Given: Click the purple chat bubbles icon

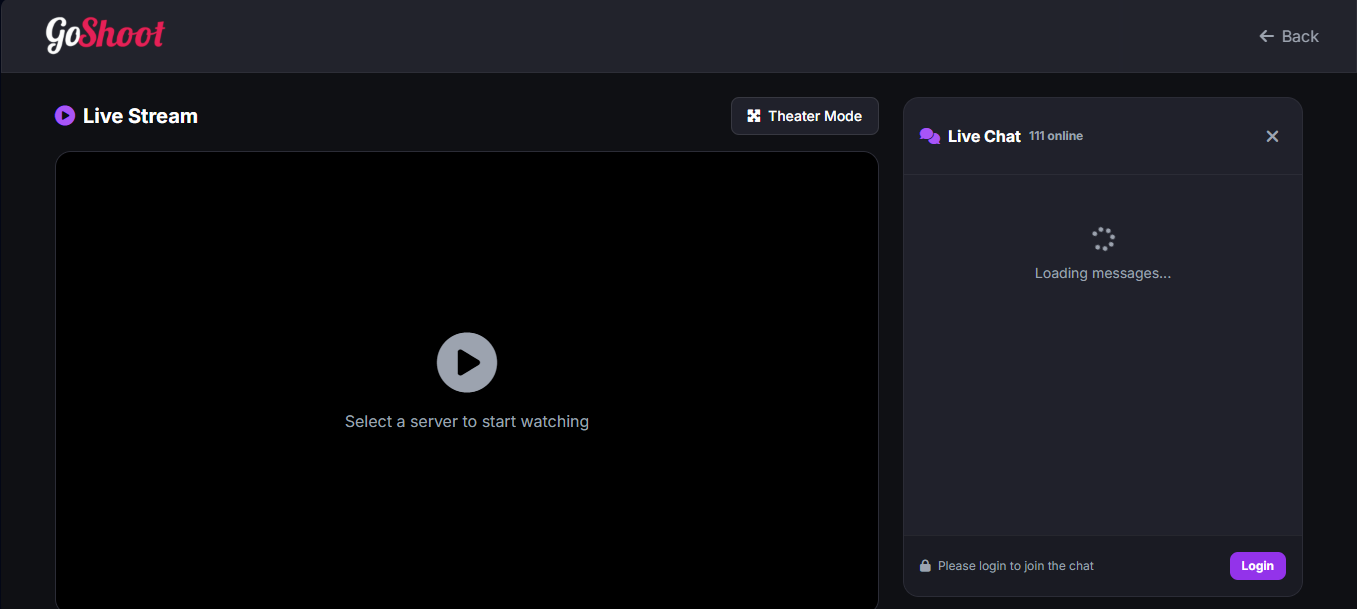Looking at the screenshot, I should [x=930, y=136].
